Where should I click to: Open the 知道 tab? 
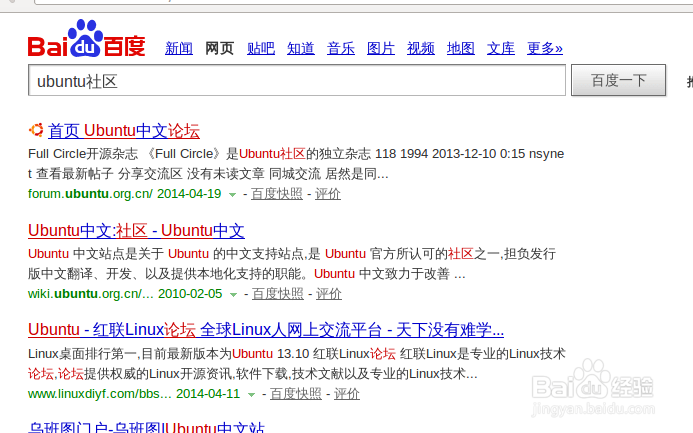coord(301,48)
